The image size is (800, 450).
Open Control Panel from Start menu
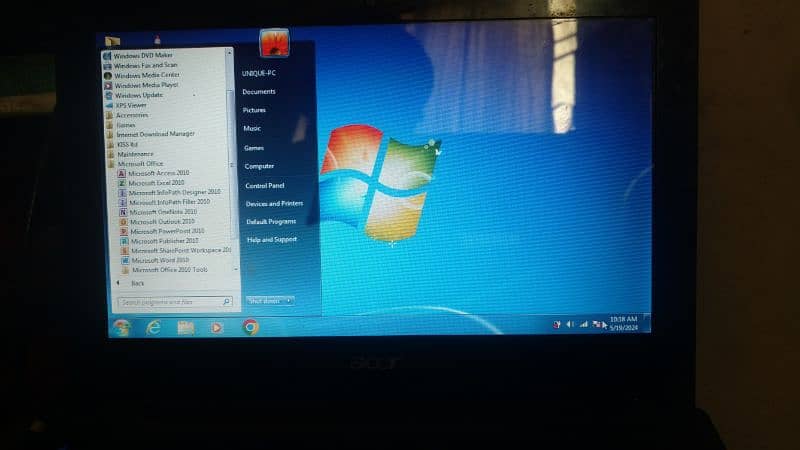point(265,185)
